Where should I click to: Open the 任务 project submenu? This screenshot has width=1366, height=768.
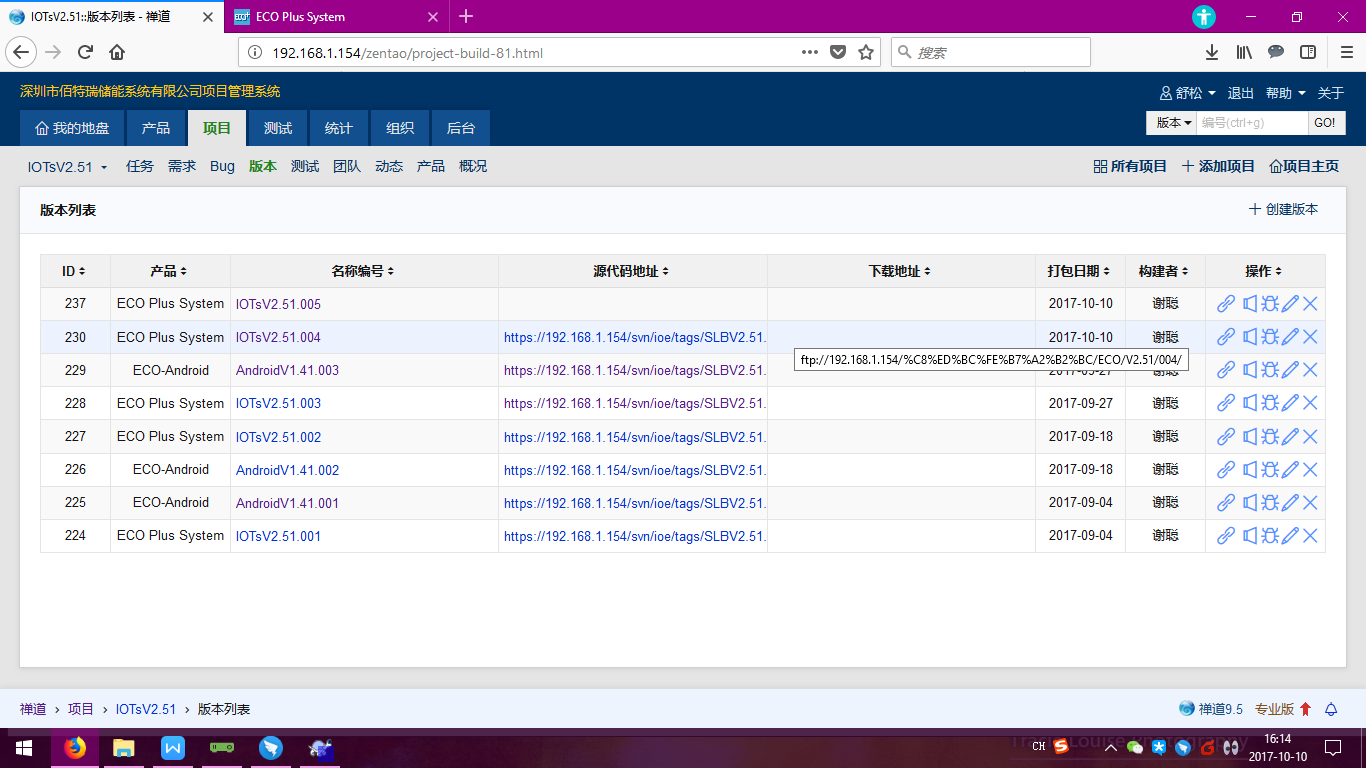(x=140, y=167)
